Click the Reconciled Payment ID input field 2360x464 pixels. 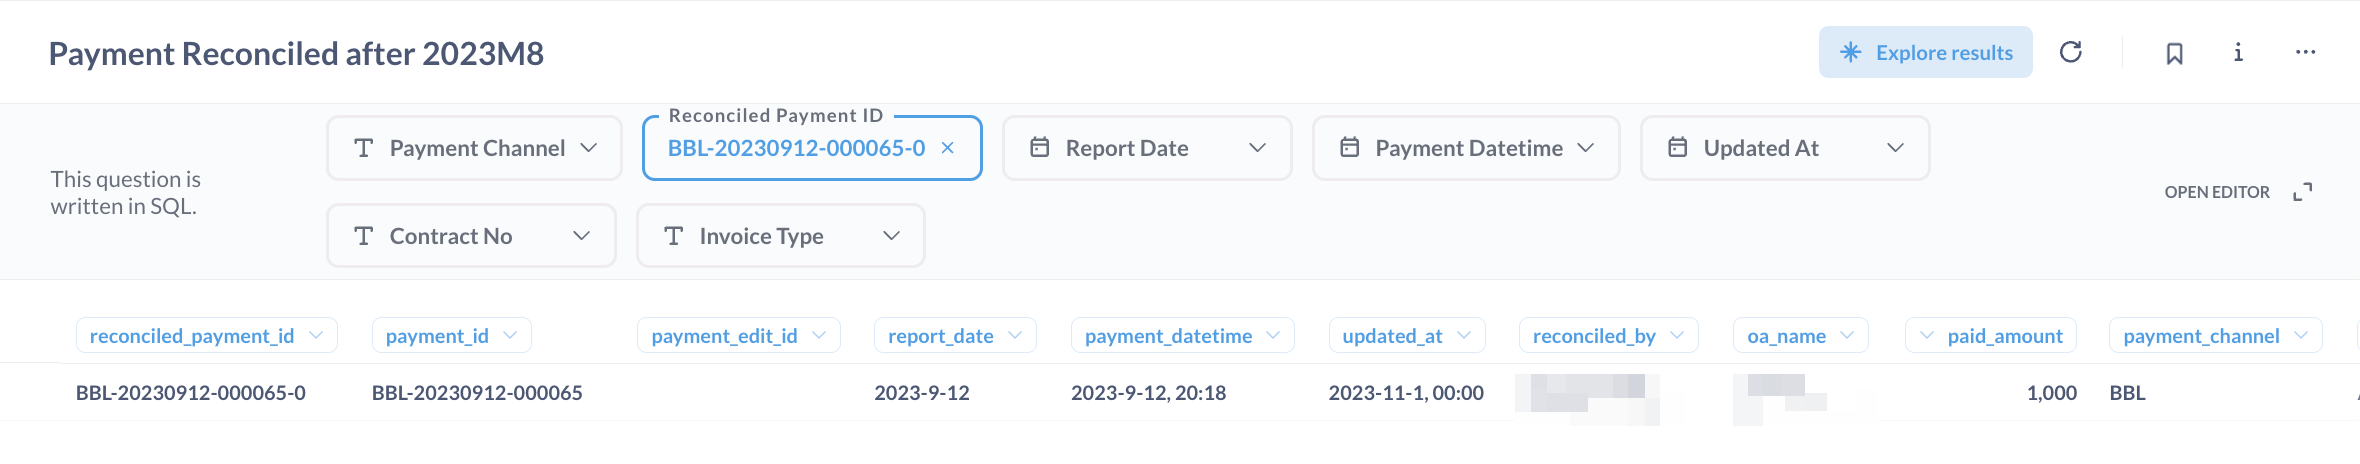pos(796,148)
